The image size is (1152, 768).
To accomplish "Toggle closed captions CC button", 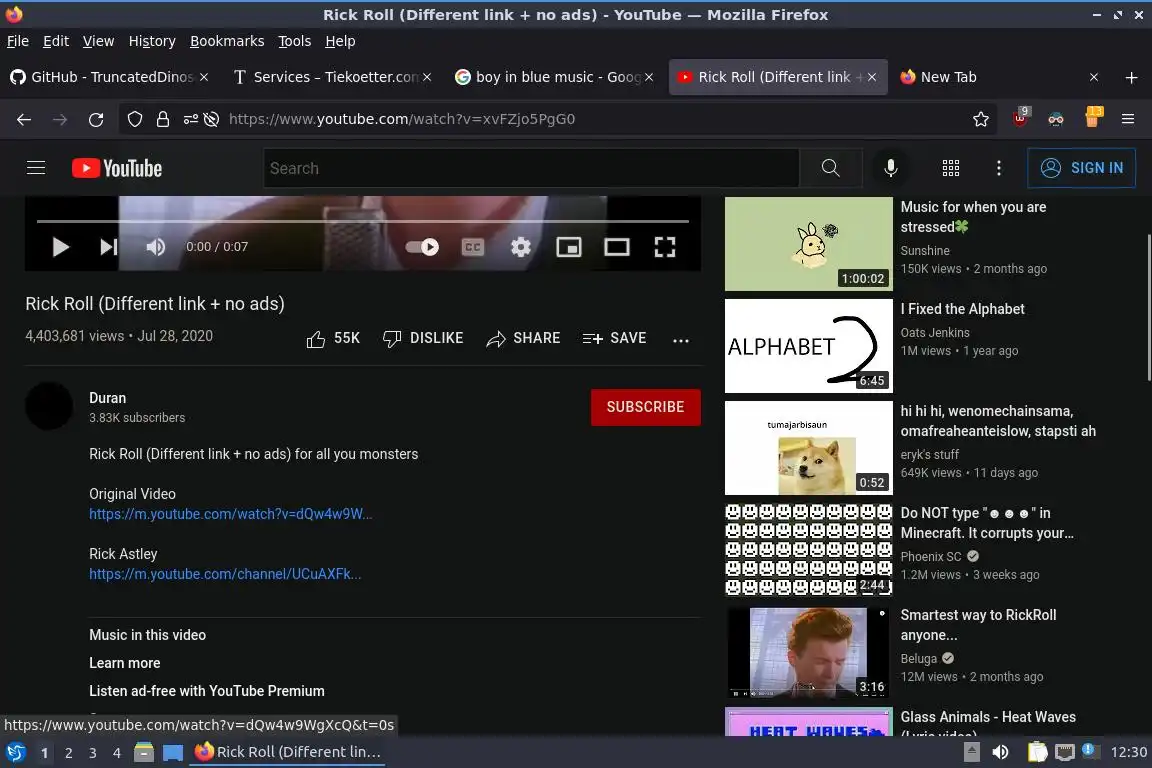I will coord(472,247).
